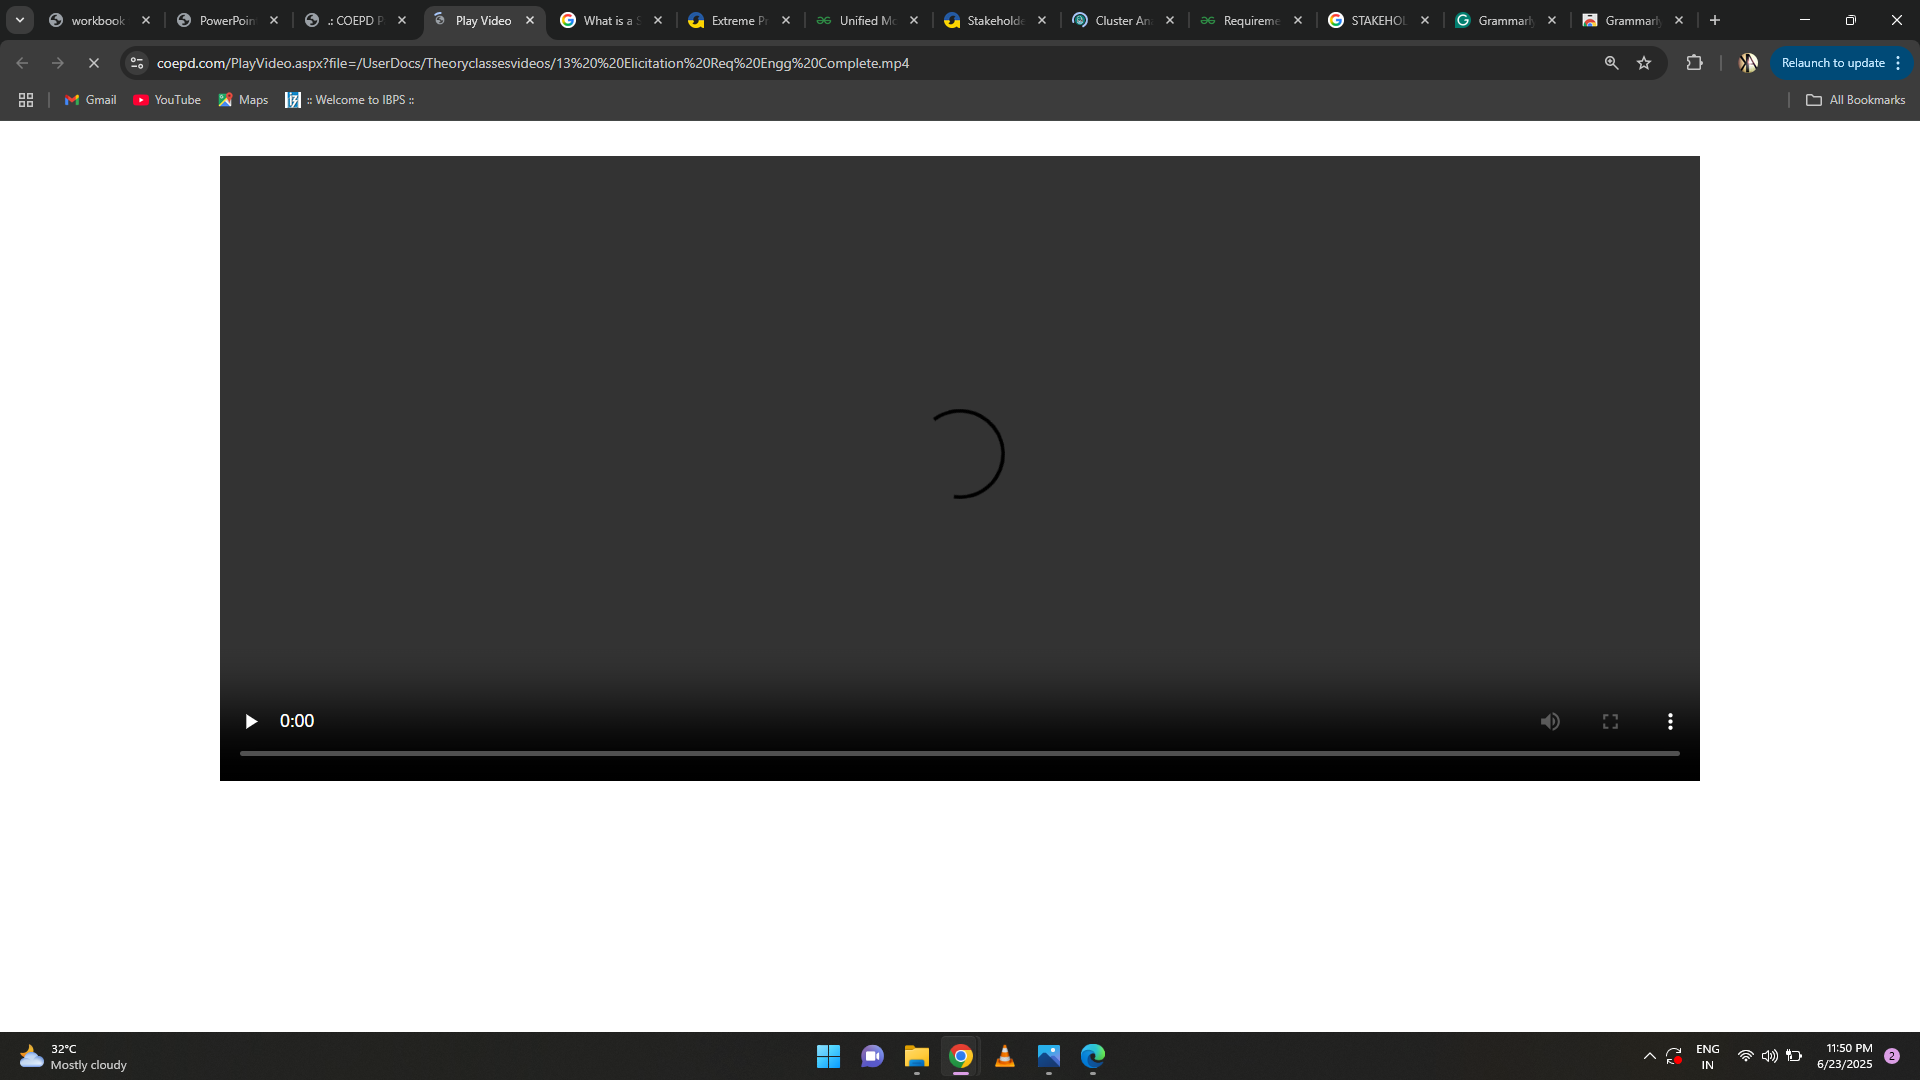
Task: Click the address bar URL
Action: pyautogui.click(x=532, y=63)
